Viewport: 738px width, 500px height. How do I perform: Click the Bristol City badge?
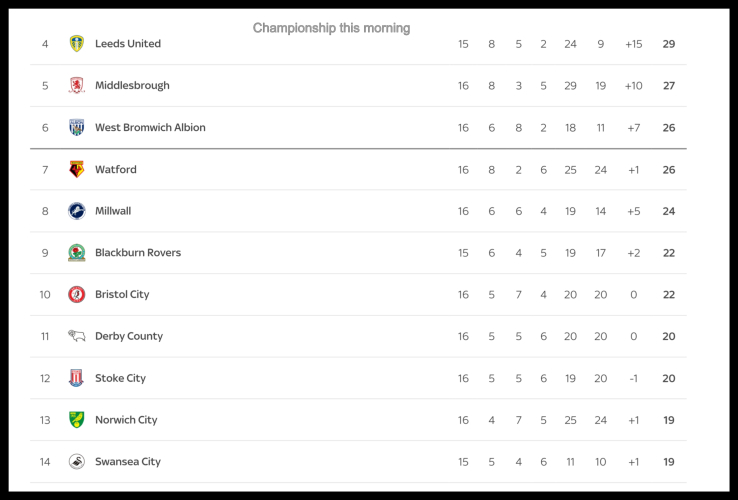click(x=77, y=295)
